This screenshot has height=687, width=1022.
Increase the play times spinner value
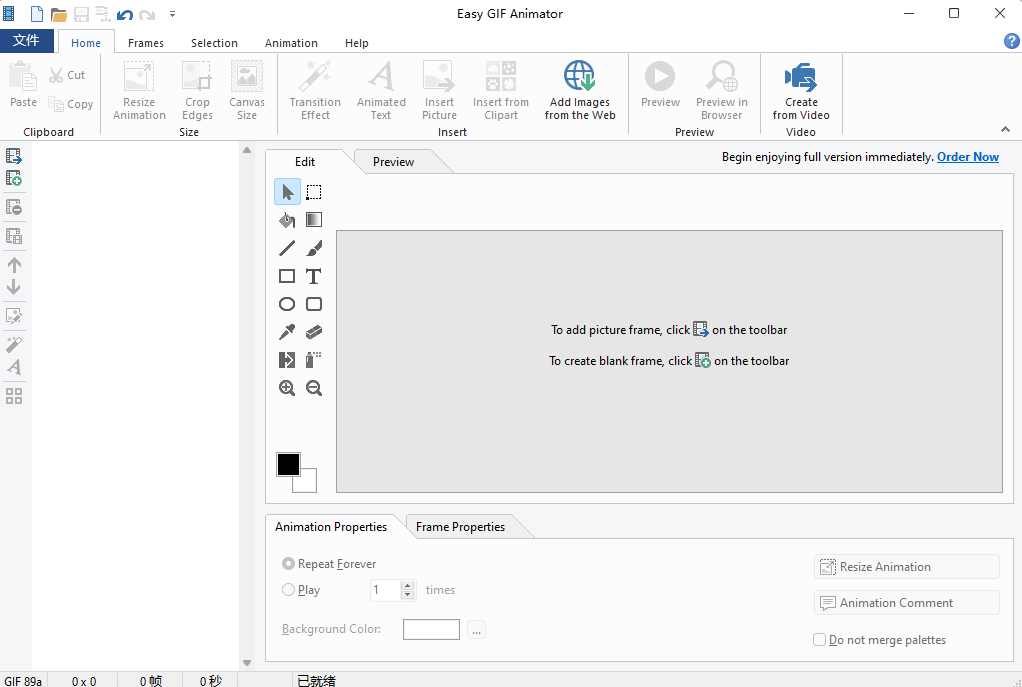[x=407, y=585]
